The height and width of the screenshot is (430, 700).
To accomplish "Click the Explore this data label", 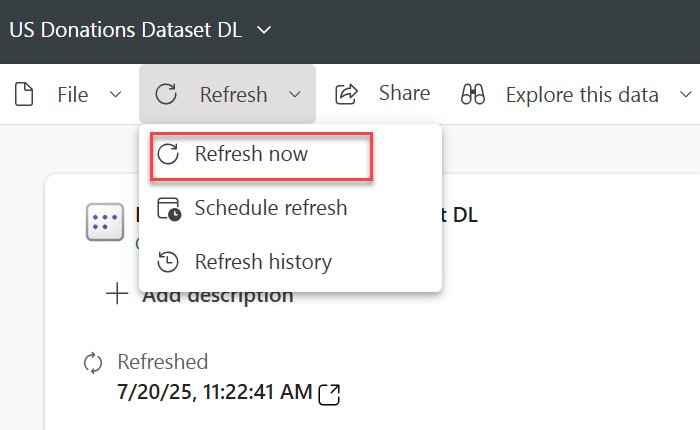I will [x=582, y=95].
